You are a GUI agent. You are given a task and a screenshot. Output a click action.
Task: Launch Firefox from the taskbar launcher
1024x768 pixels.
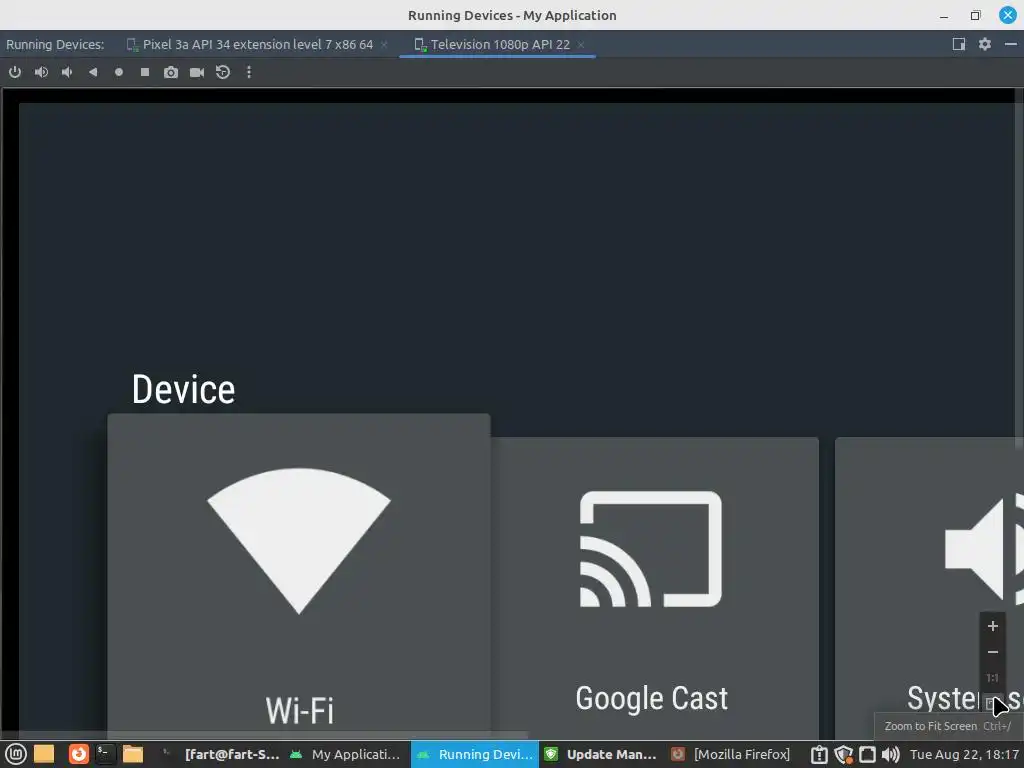pyautogui.click(x=78, y=754)
